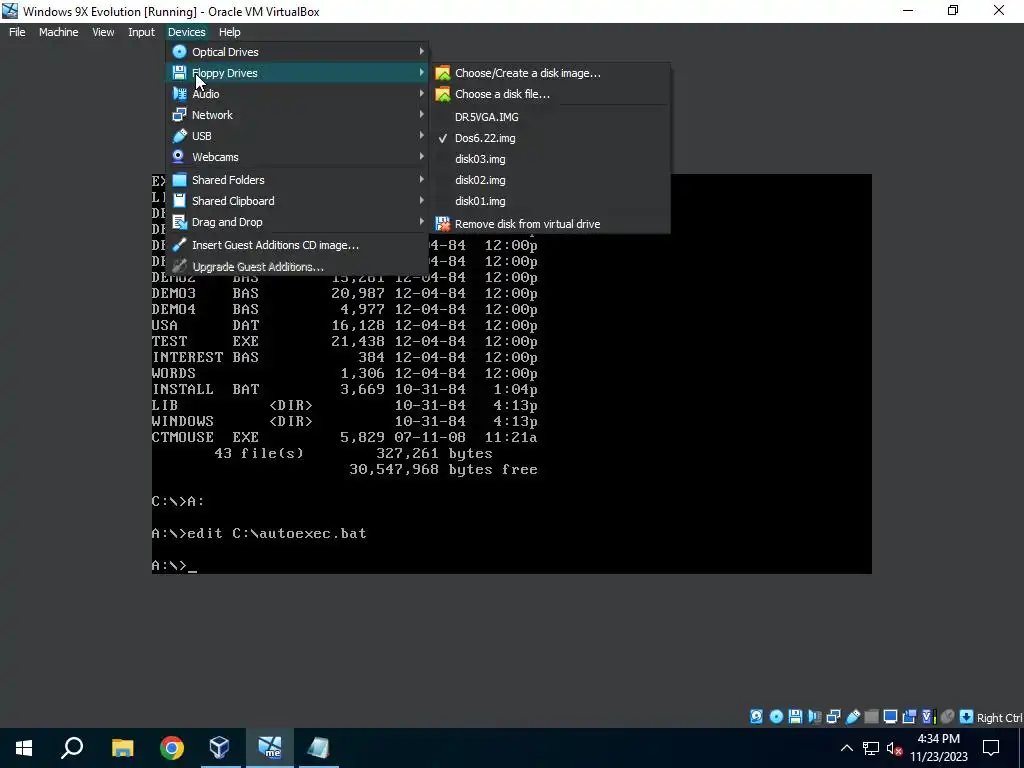The height and width of the screenshot is (768, 1024).
Task: Click the WINDOWS <DIR> directory row
Action: pyautogui.click(x=344, y=421)
